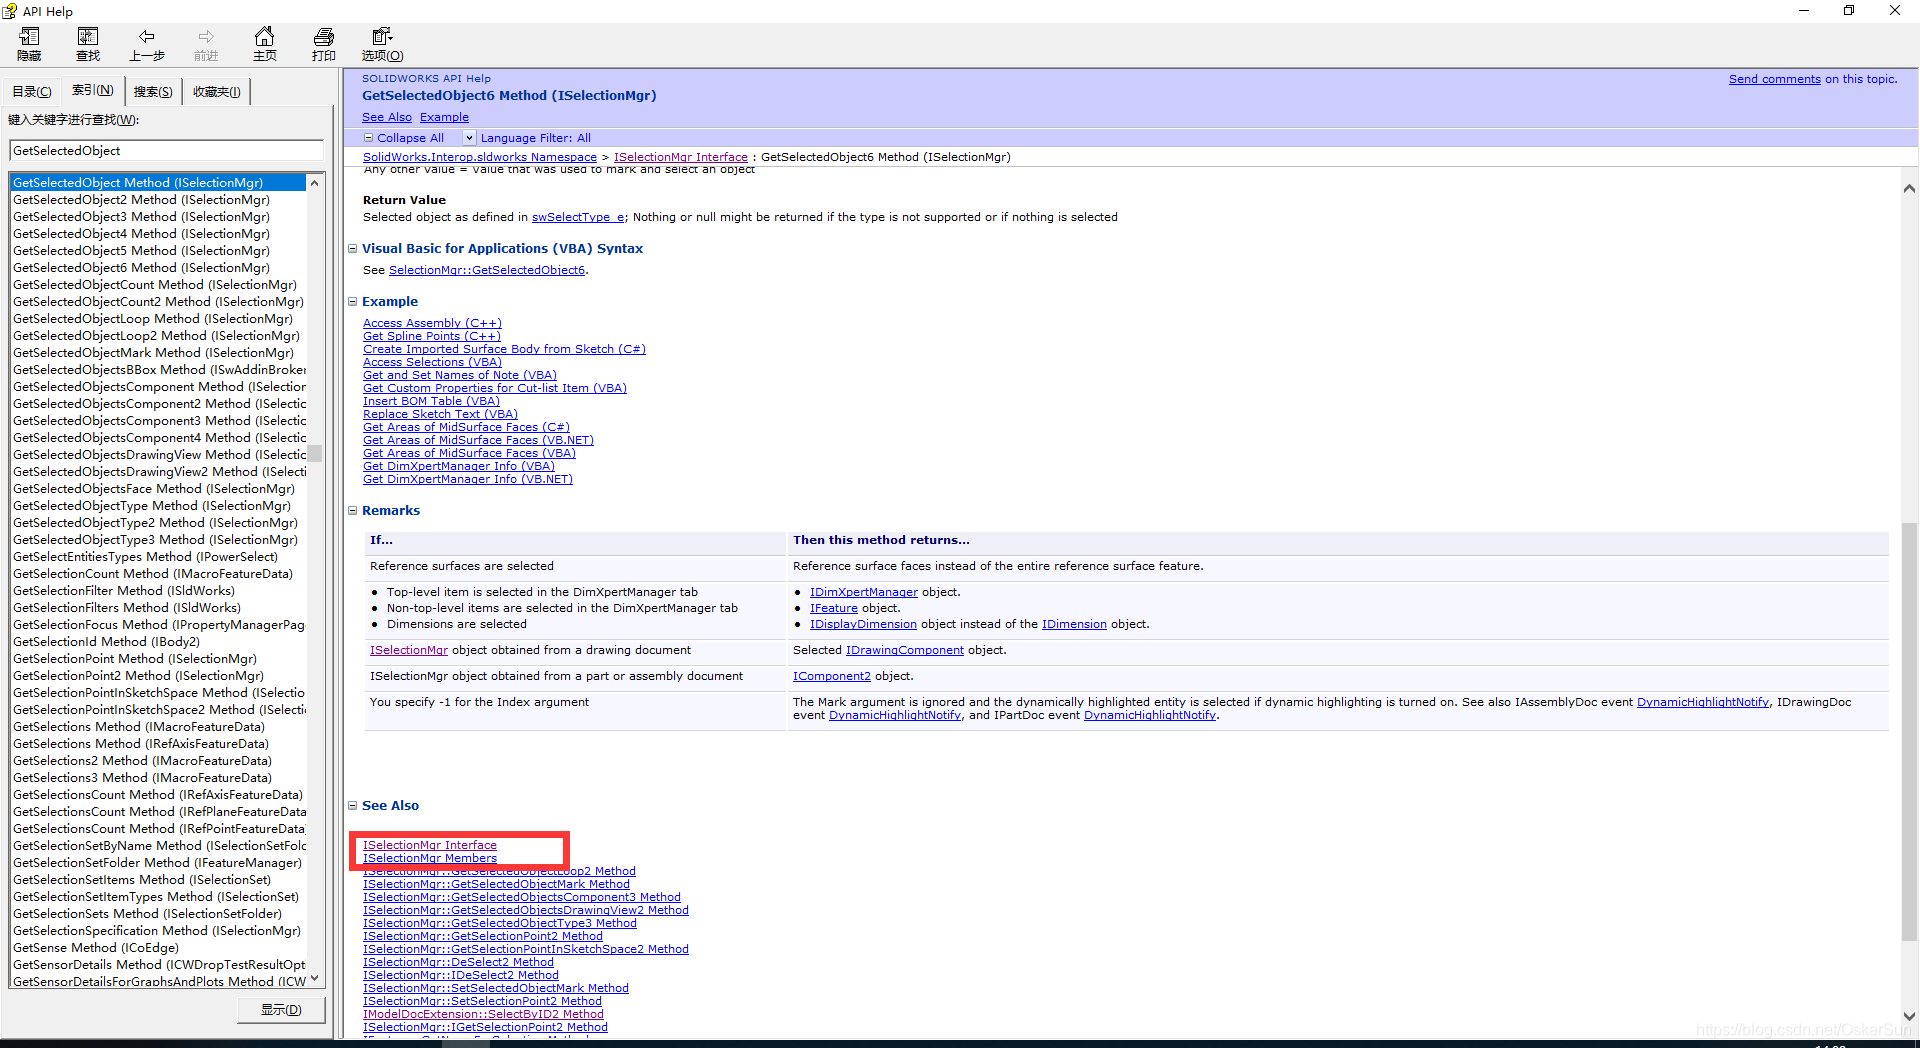
Task: Collapse the Visual Basic for Applications Syntax section
Action: (352, 249)
